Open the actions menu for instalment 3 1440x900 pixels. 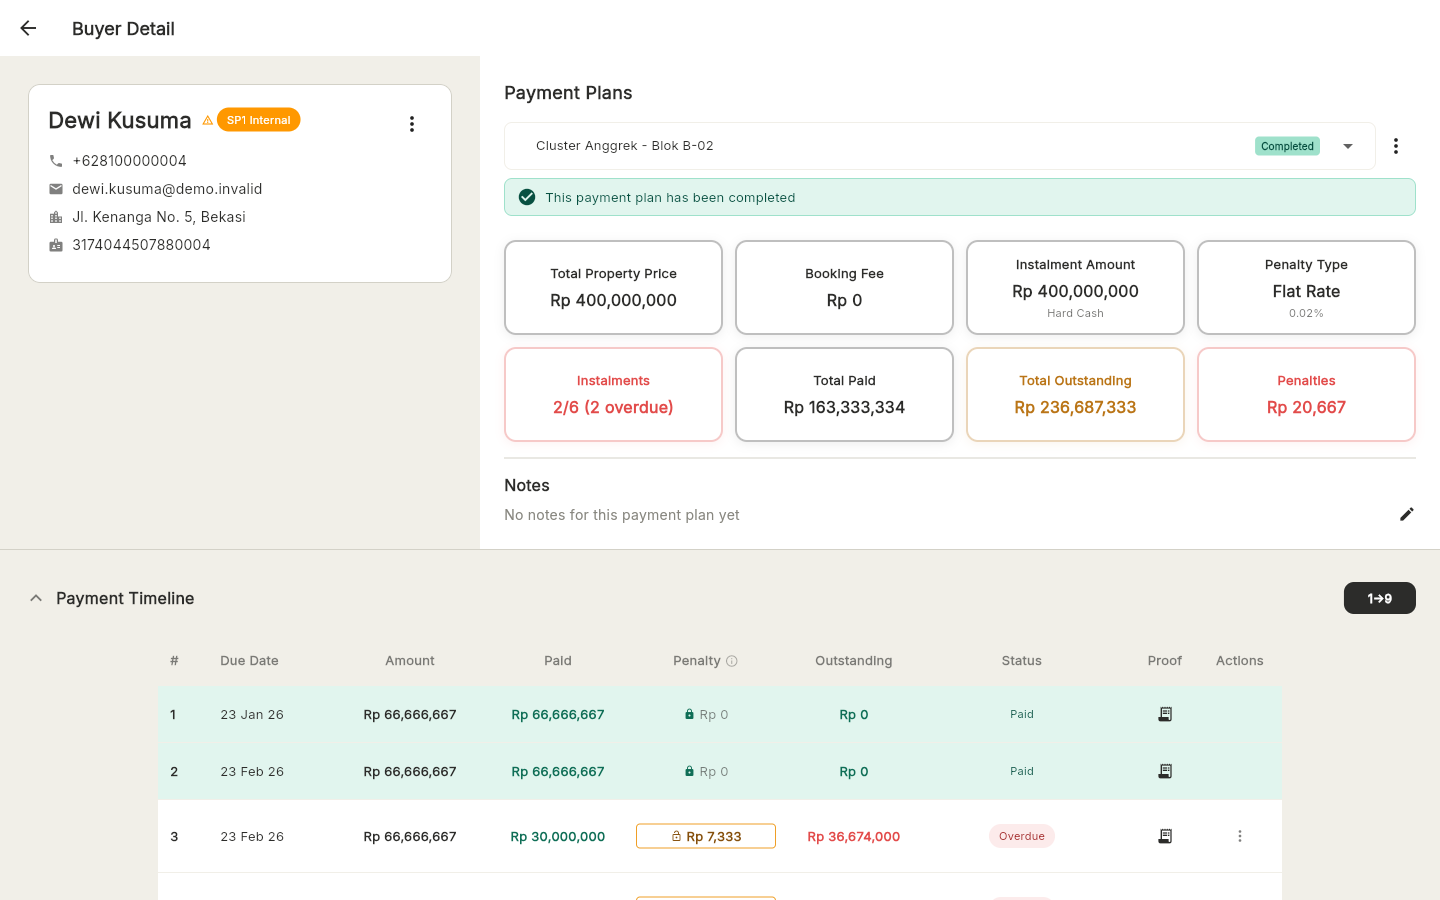click(1239, 836)
